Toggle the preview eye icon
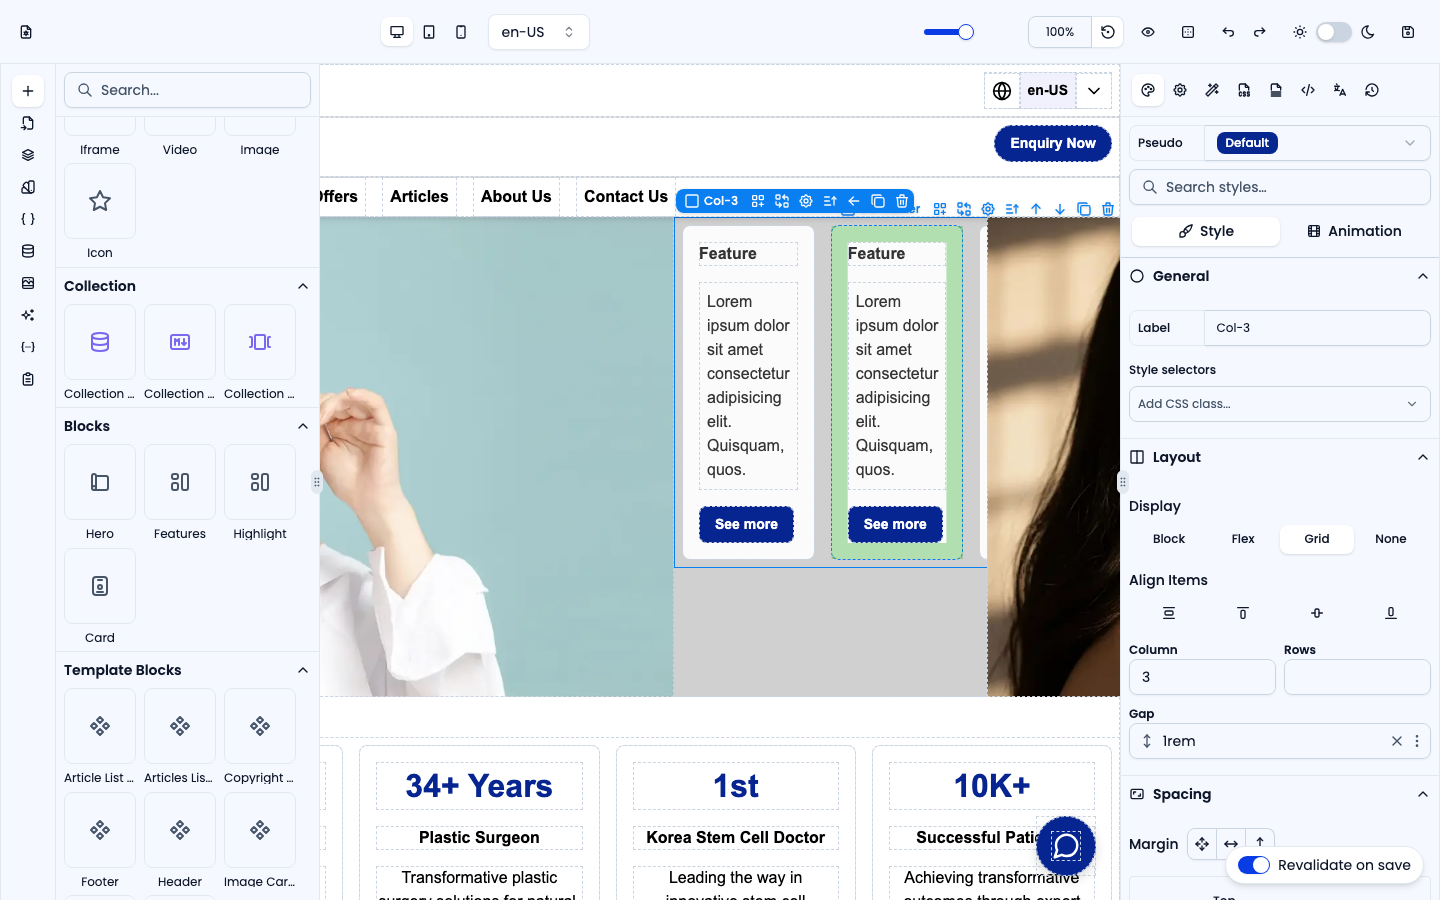The width and height of the screenshot is (1440, 900). [1148, 32]
